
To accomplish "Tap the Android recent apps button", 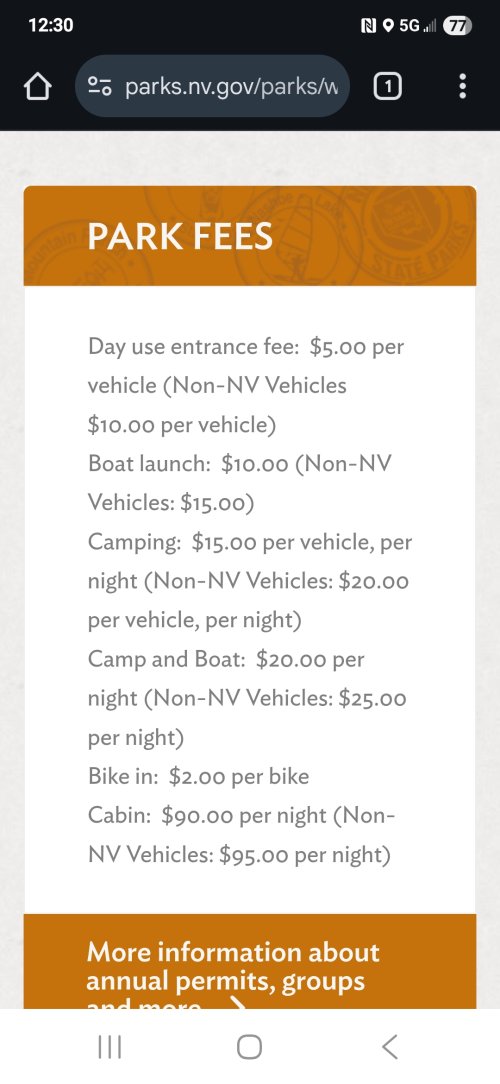I will [110, 1047].
